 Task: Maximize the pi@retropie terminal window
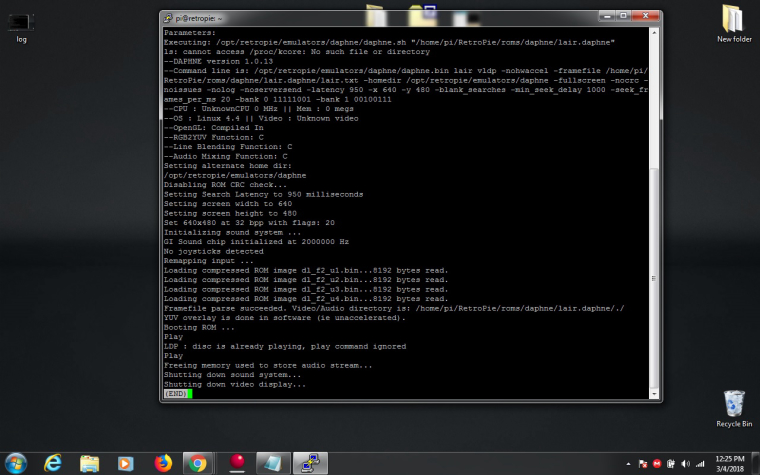(623, 16)
